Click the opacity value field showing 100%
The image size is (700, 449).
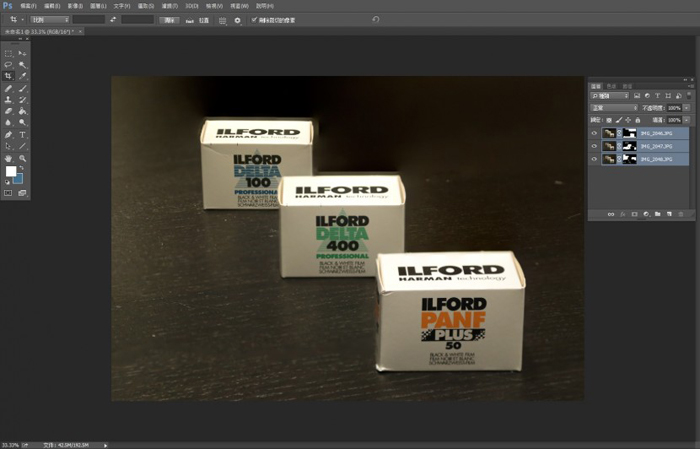tap(675, 108)
